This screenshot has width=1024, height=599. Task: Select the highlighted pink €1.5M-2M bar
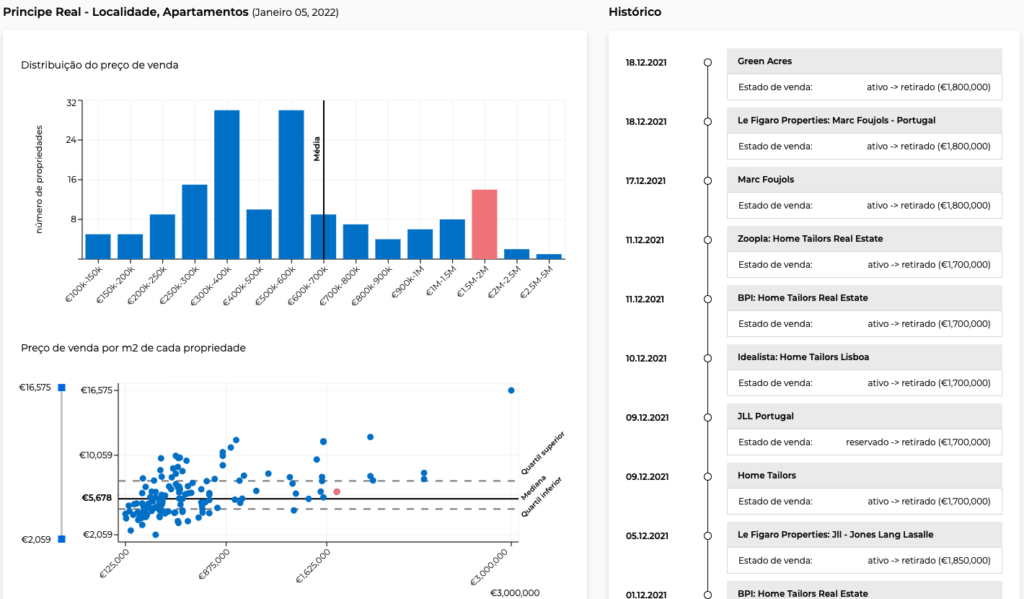(485, 225)
